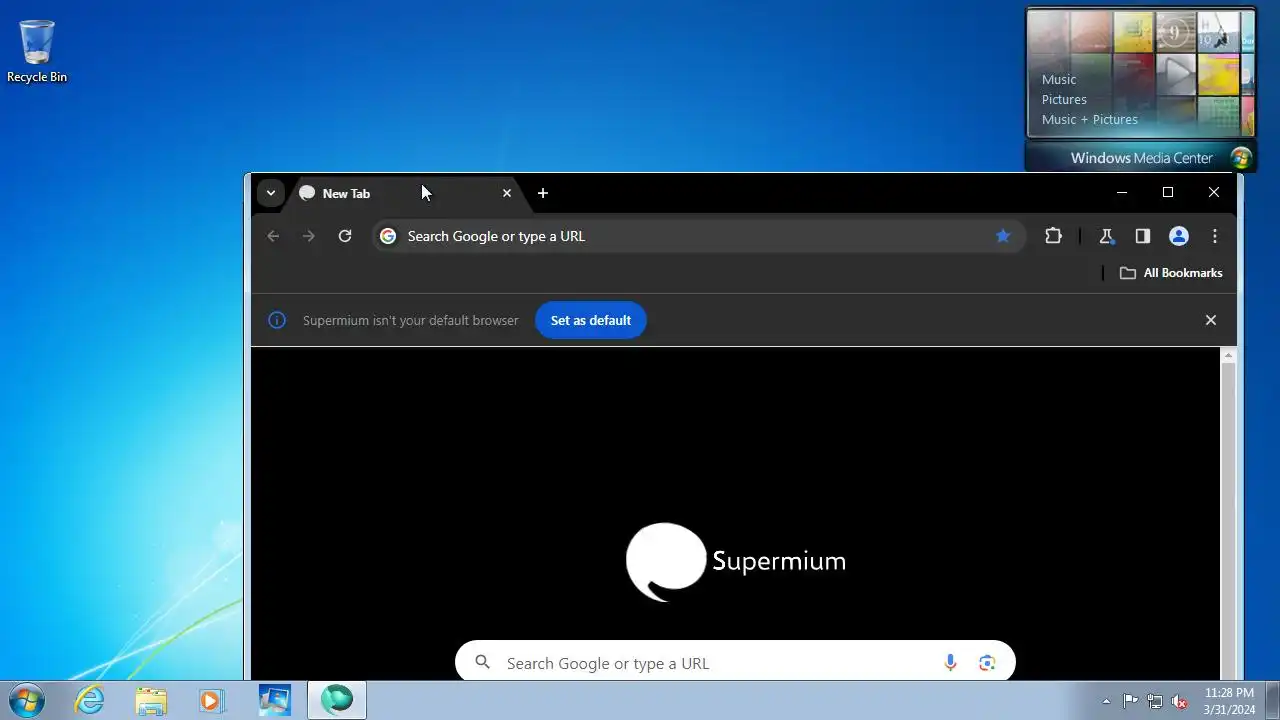Image resolution: width=1280 pixels, height=720 pixels.
Task: Dismiss the default browser infobar
Action: [1211, 320]
